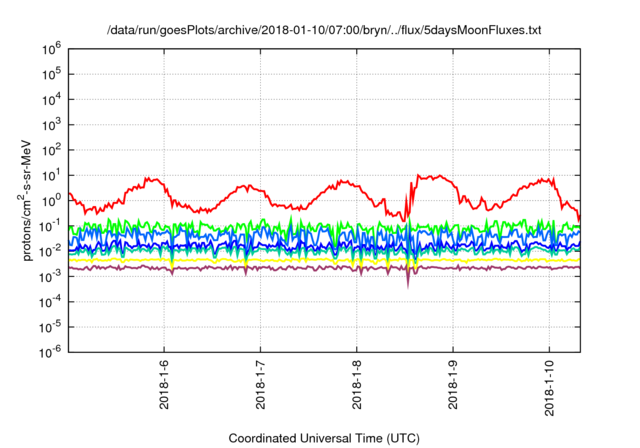Image resolution: width=640 pixels, height=448 pixels.
Task: Click the 10^-1 y-axis label
Action: [50, 227]
